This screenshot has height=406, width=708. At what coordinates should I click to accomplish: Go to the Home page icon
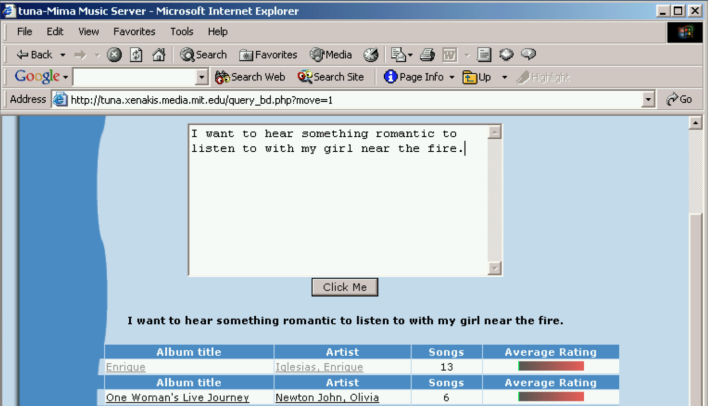click(158, 55)
